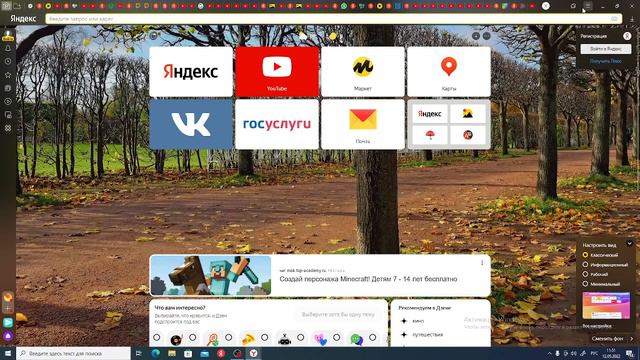Toggle the vinyl record music interest circle

193,338
